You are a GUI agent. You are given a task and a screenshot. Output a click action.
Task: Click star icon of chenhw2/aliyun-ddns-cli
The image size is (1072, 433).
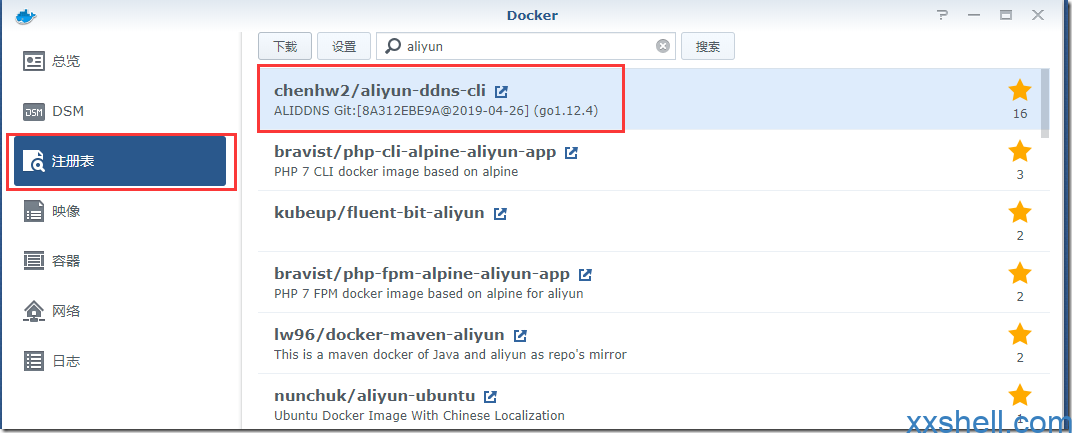[x=1019, y=90]
